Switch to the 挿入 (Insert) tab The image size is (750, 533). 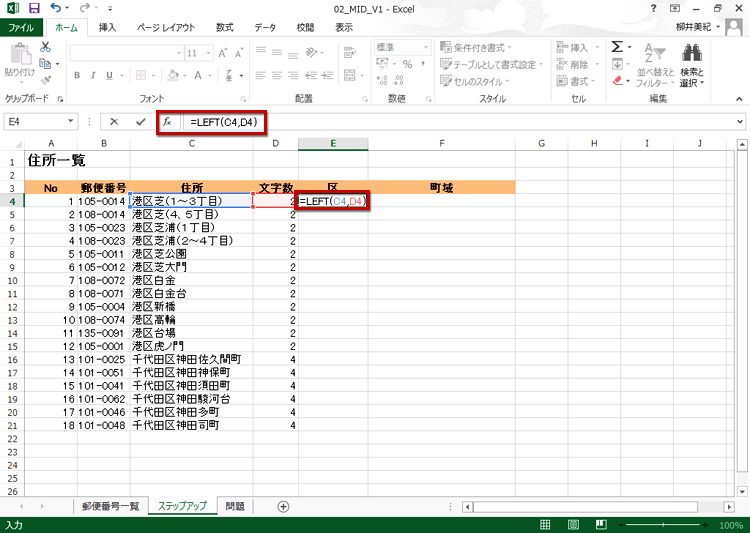click(x=107, y=27)
